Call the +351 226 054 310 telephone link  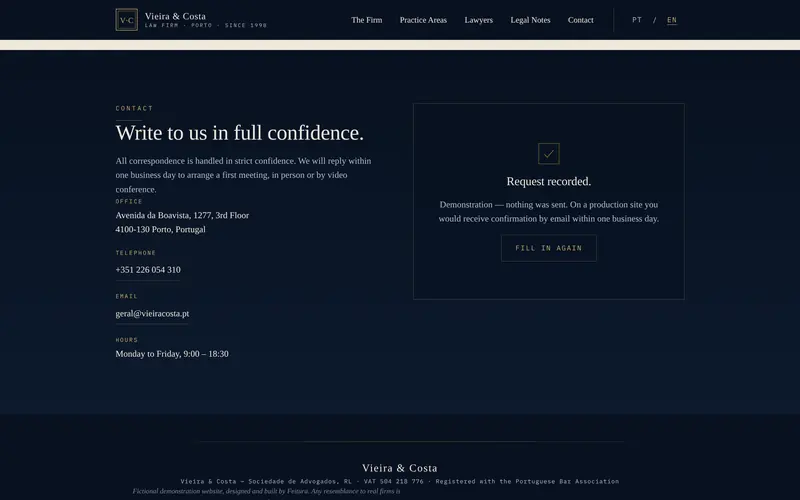coord(148,269)
